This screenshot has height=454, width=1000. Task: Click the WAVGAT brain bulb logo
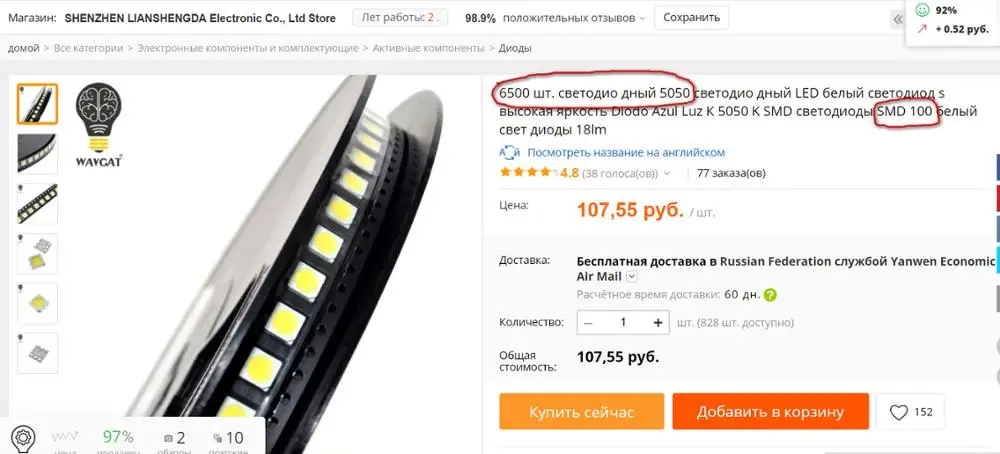point(99,125)
